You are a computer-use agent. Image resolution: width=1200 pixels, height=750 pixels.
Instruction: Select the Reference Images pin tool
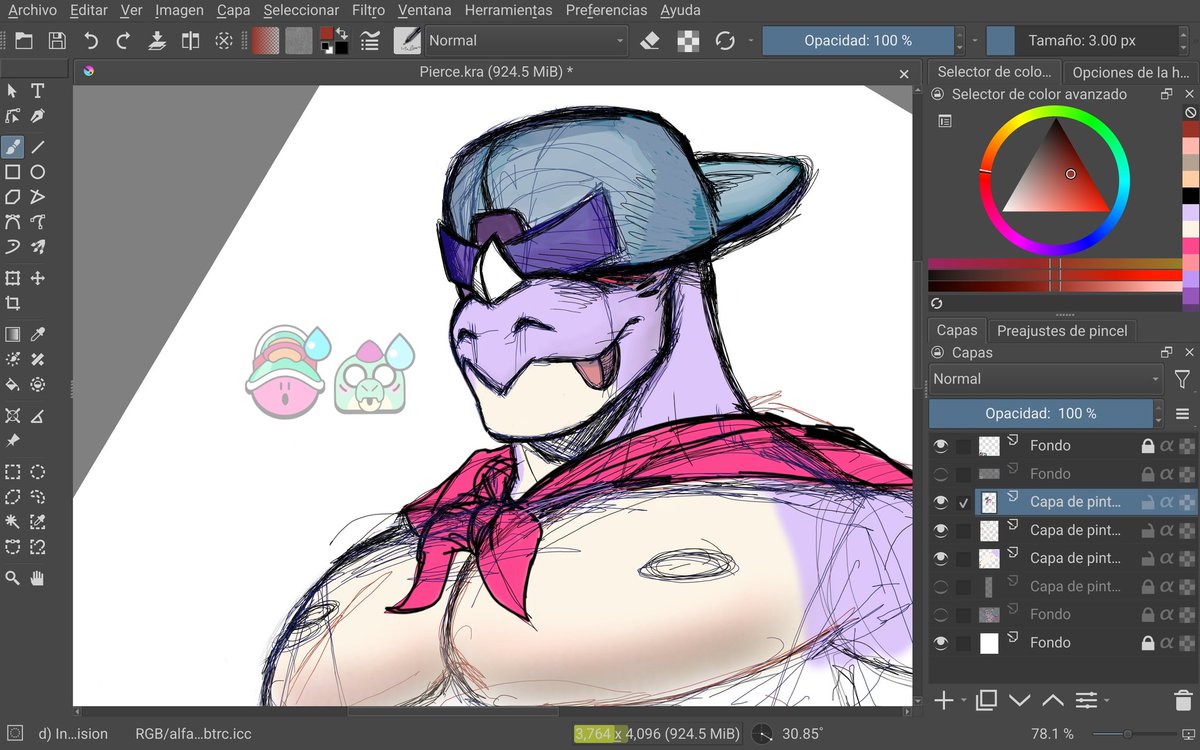[x=13, y=440]
